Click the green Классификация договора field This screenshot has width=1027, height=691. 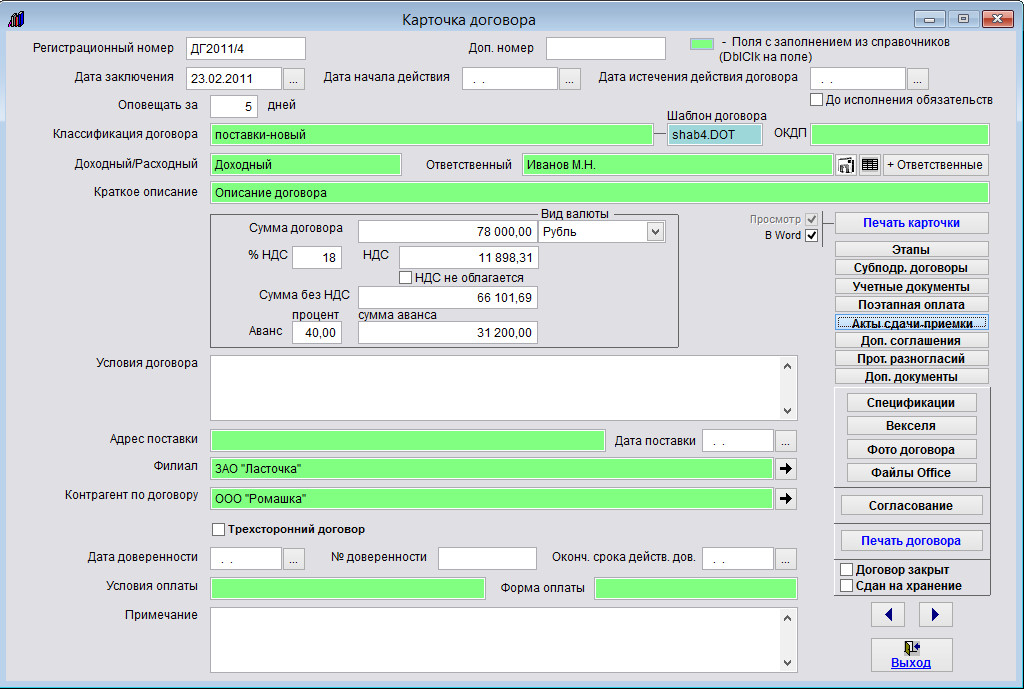click(430, 135)
